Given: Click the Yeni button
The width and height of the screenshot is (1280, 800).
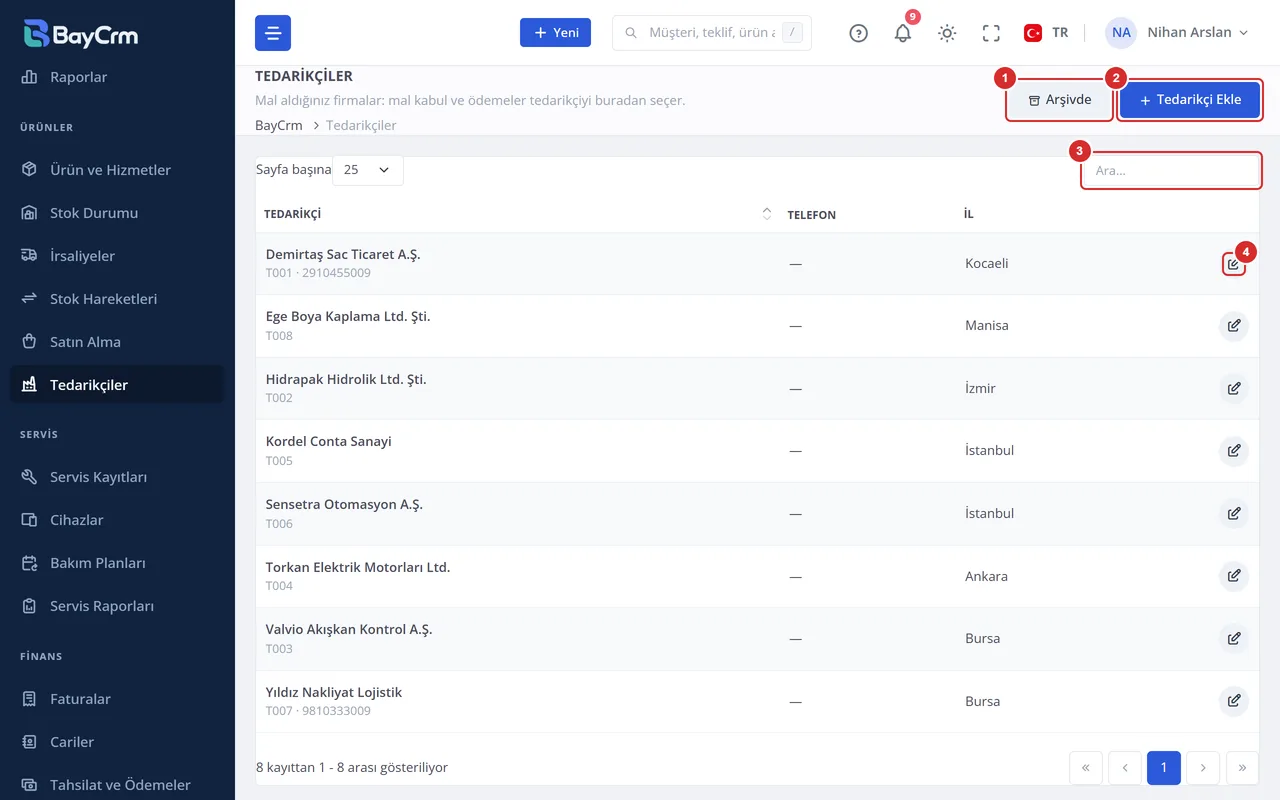Looking at the screenshot, I should pyautogui.click(x=555, y=33).
